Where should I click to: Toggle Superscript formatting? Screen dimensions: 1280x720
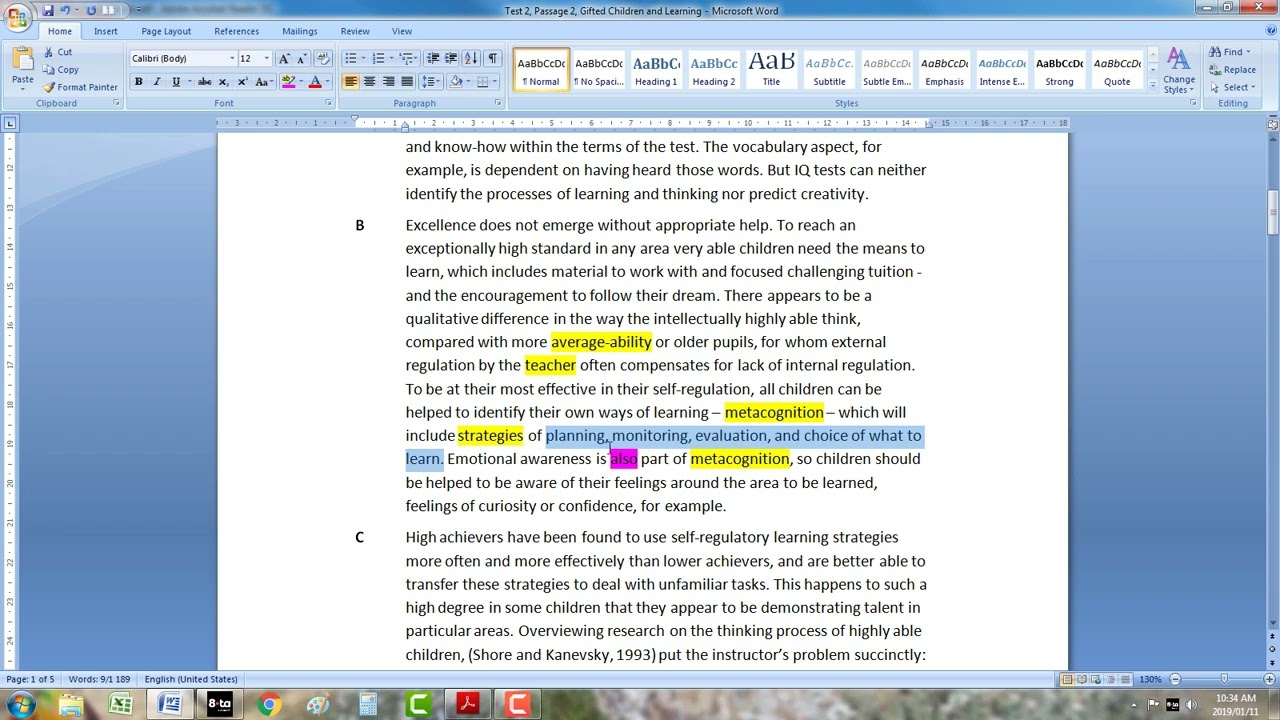pyautogui.click(x=242, y=82)
